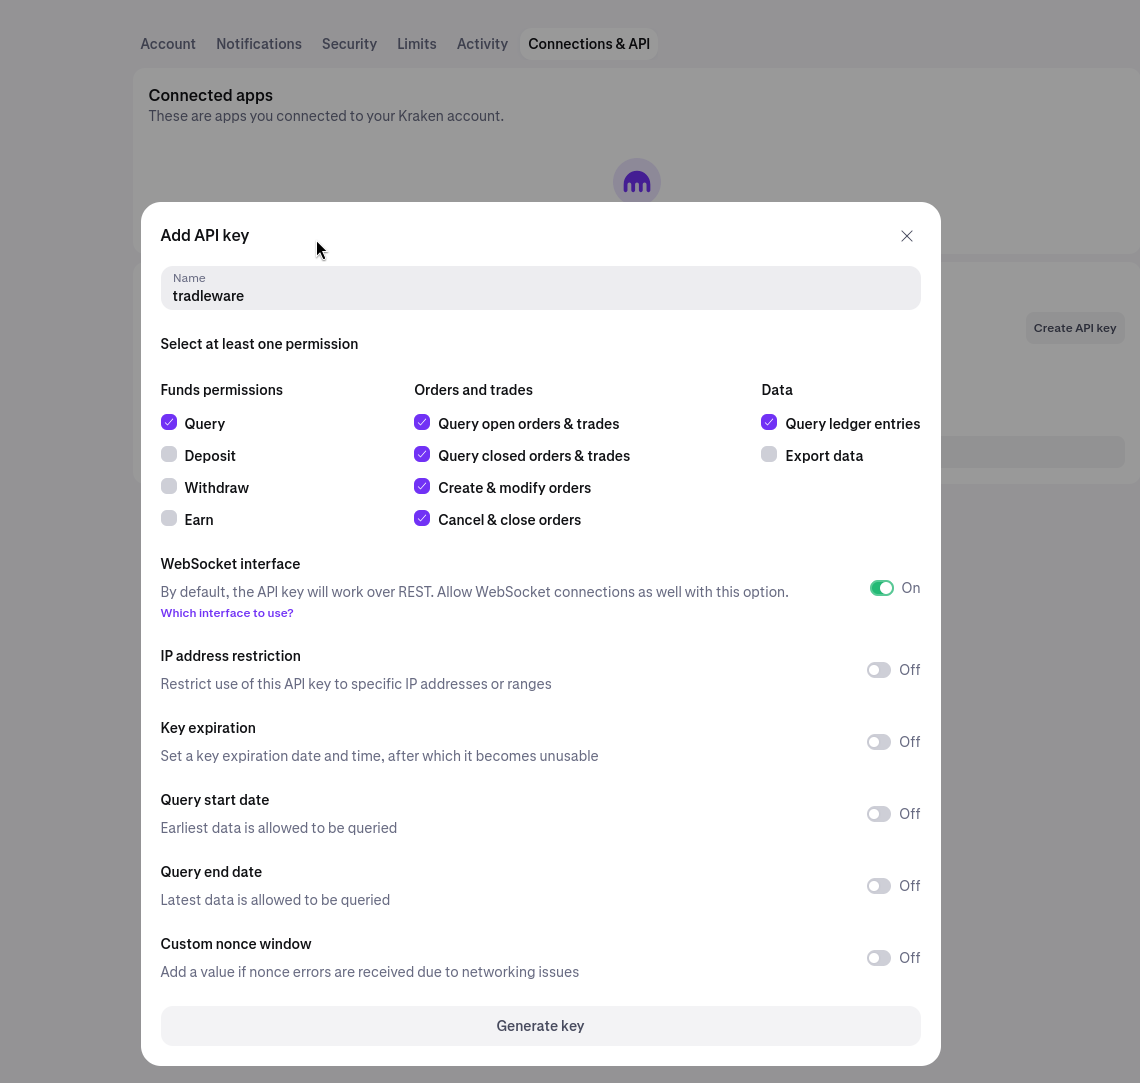Click the Orders and trades heading

tap(473, 390)
